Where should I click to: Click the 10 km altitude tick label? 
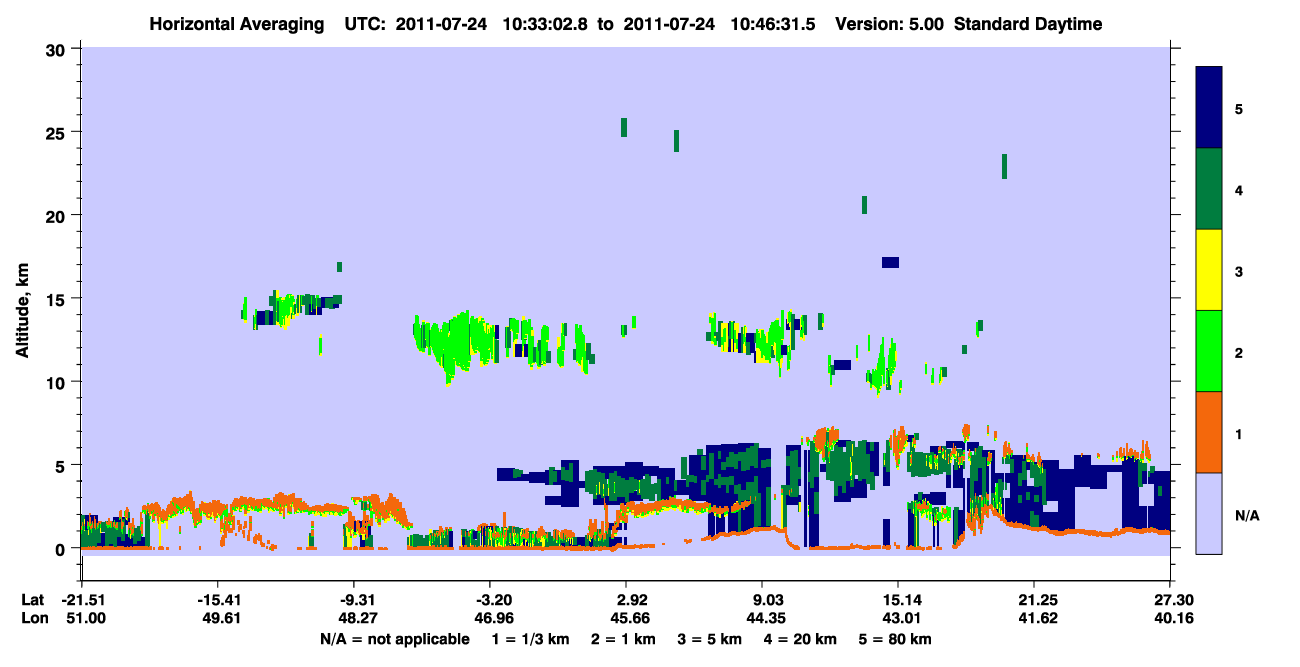[x=58, y=382]
